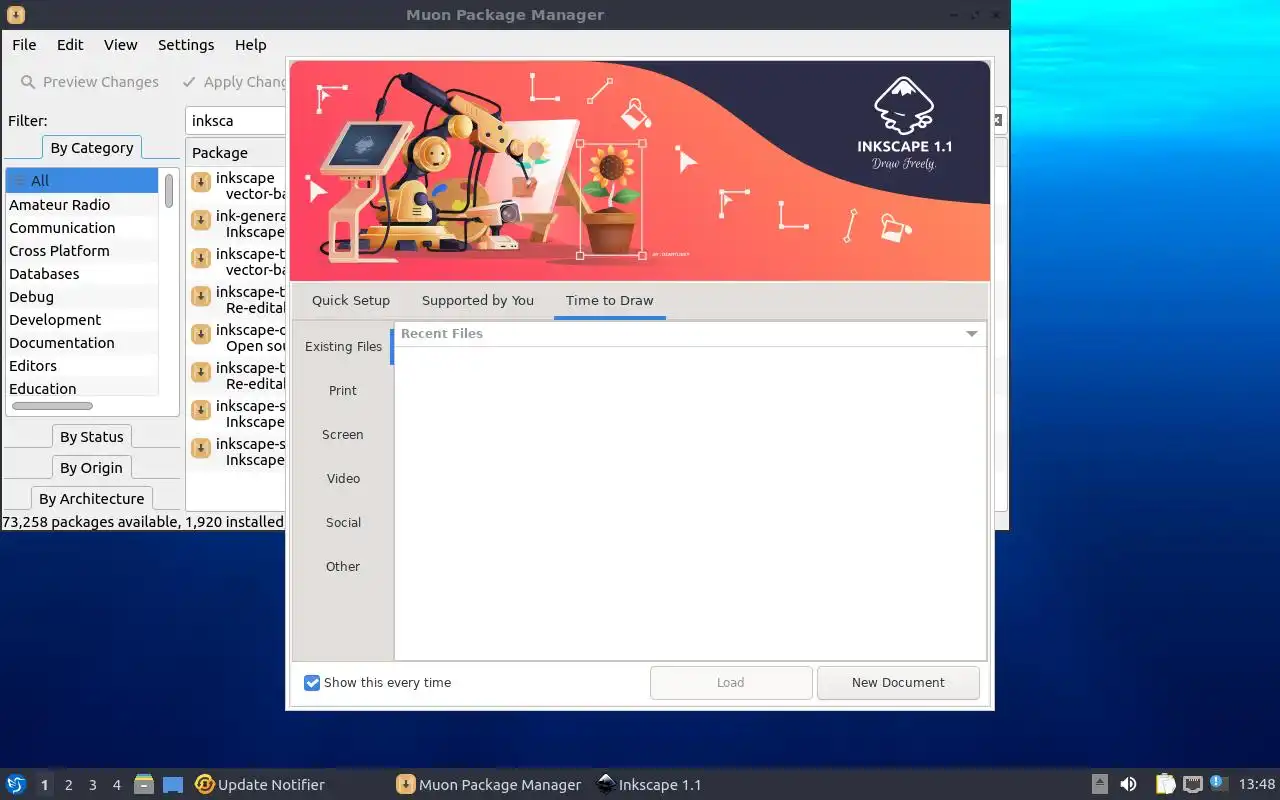Select the Databases category
The height and width of the screenshot is (800, 1280).
click(x=81, y=274)
